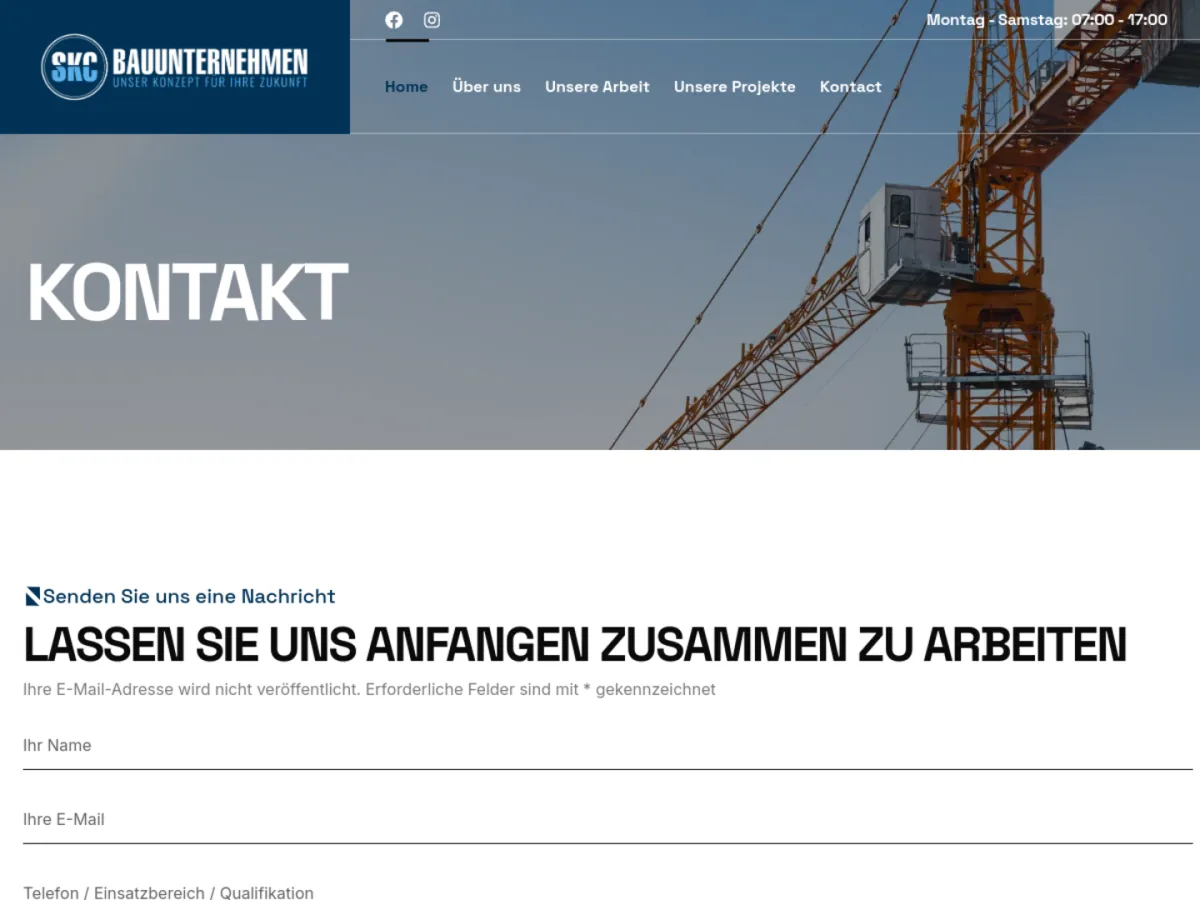Open the Instagram social icon
The image size is (1200, 900).
pos(432,20)
